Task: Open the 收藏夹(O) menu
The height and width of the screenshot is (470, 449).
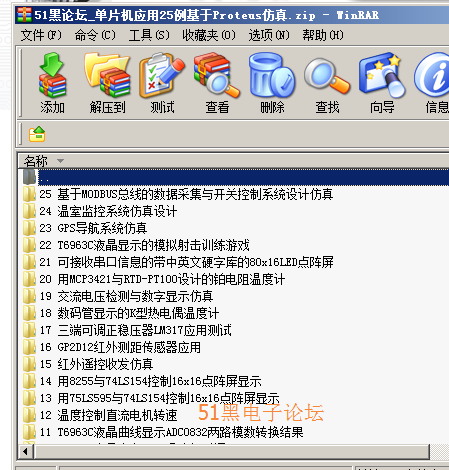Action: (209, 35)
